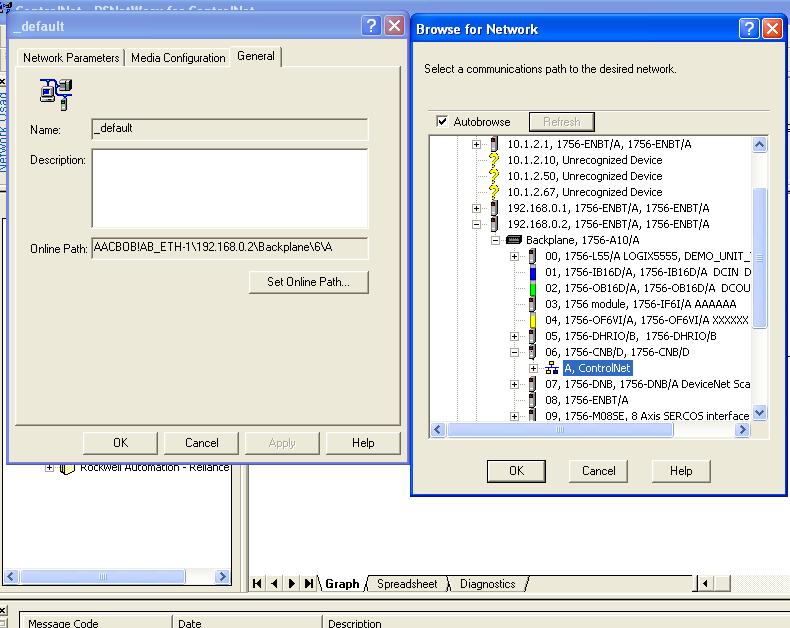The image size is (790, 628).
Task: Expand slot 07 1756-DNB node
Action: coord(514,385)
